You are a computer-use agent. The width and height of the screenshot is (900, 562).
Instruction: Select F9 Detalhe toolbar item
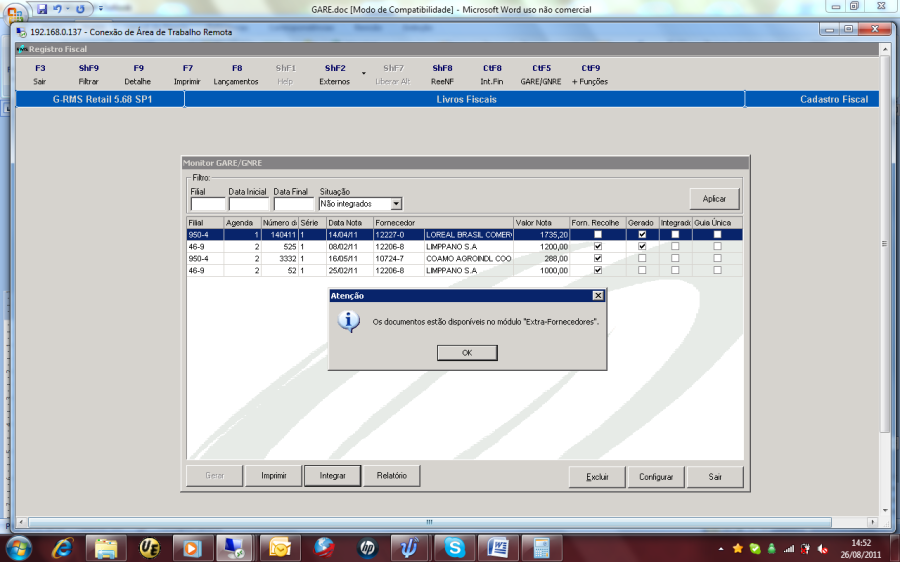pos(138,75)
